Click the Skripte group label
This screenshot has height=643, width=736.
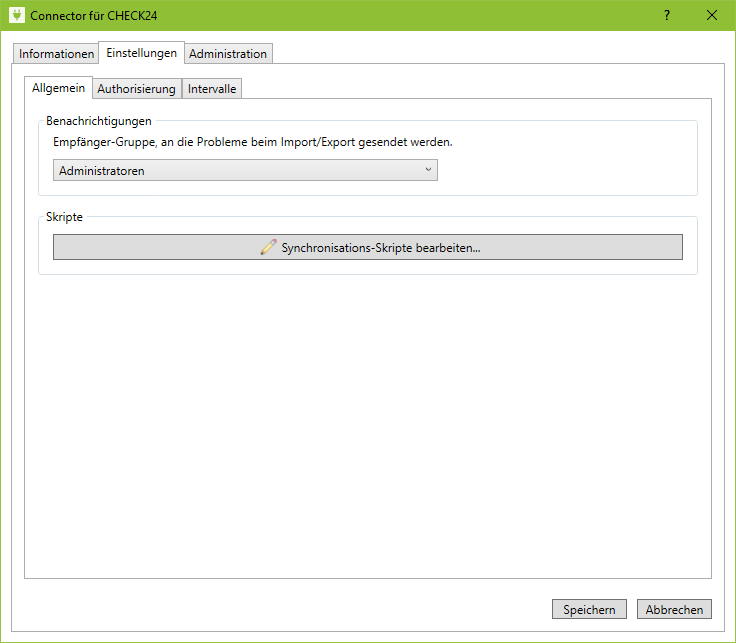coord(67,217)
